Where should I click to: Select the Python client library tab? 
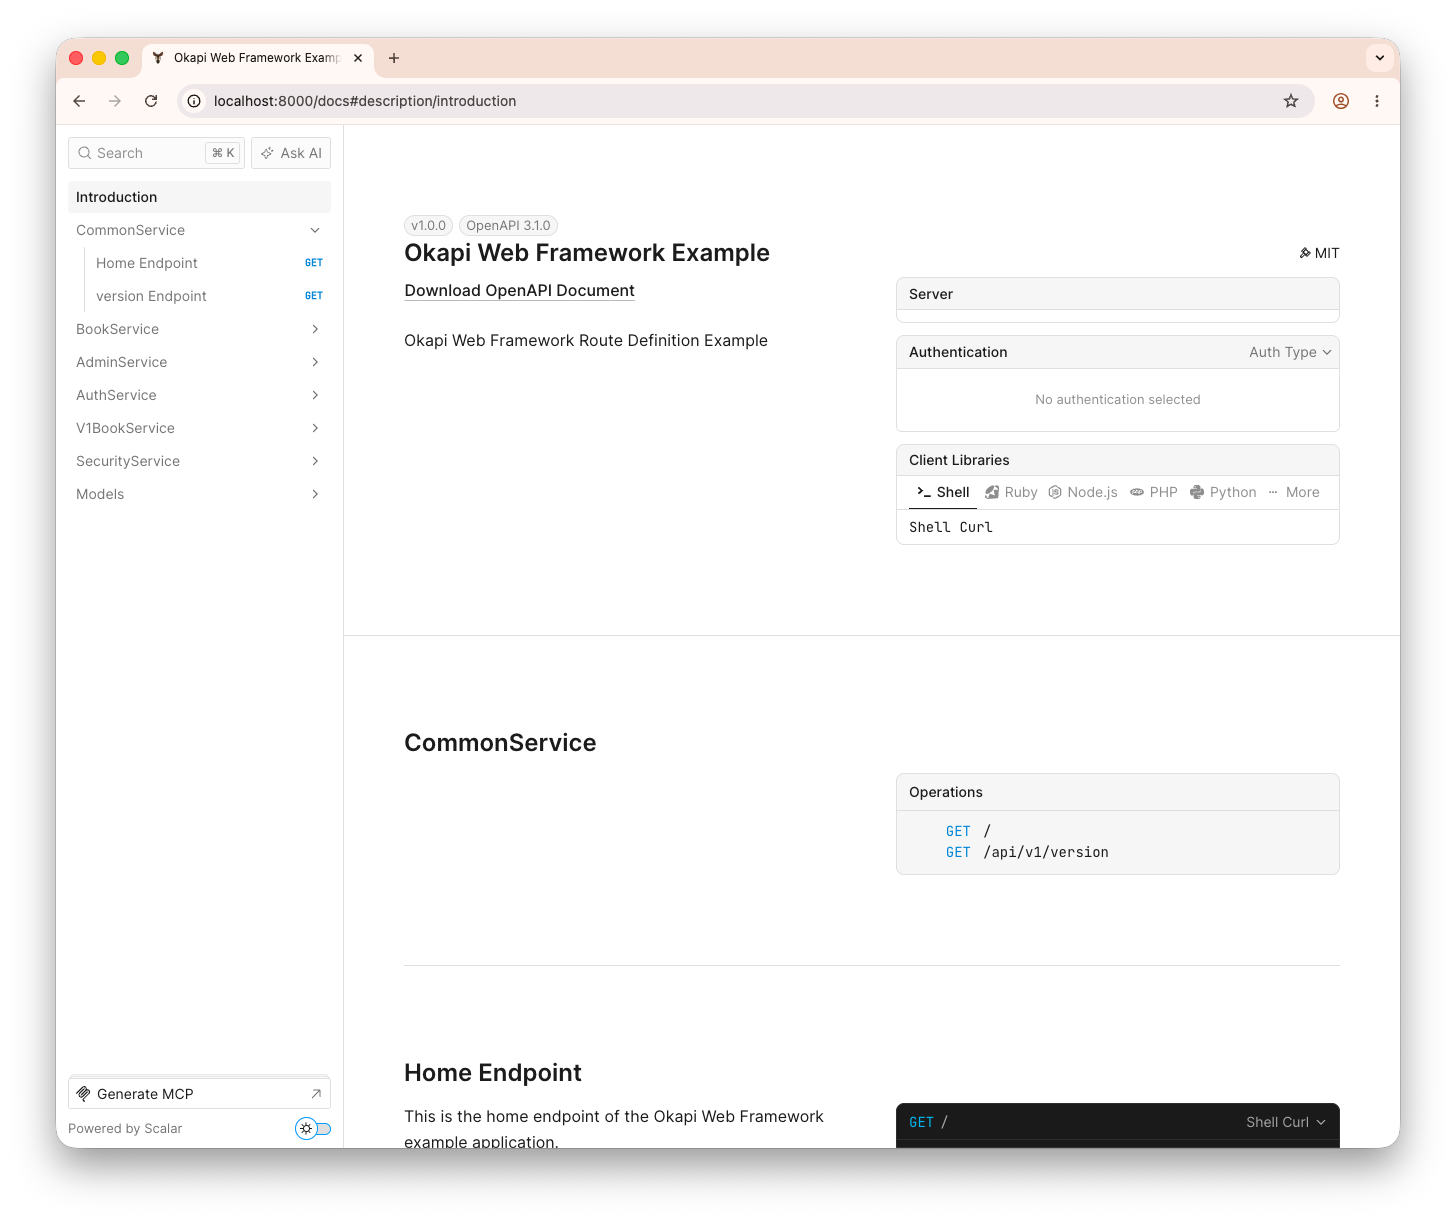(x=1223, y=492)
